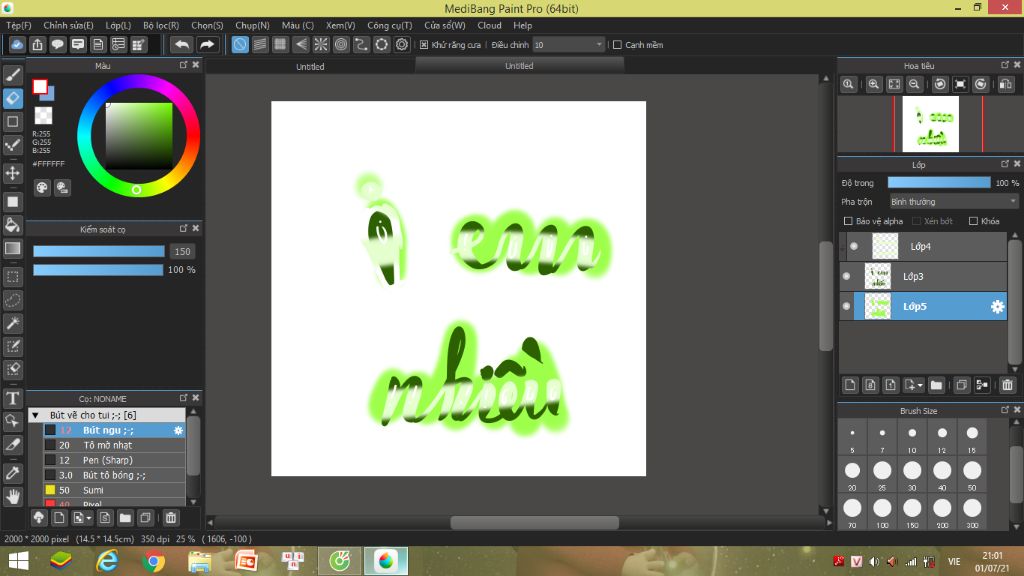1024x576 pixels.
Task: Rotate canvas left in navigator
Action: click(940, 84)
